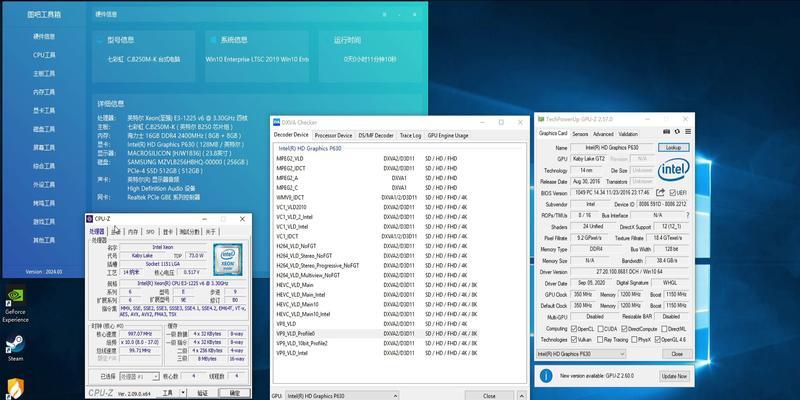The height and width of the screenshot is (400, 800).
Task: Select 内存工具 in toolbox sidebar
Action: [44, 92]
